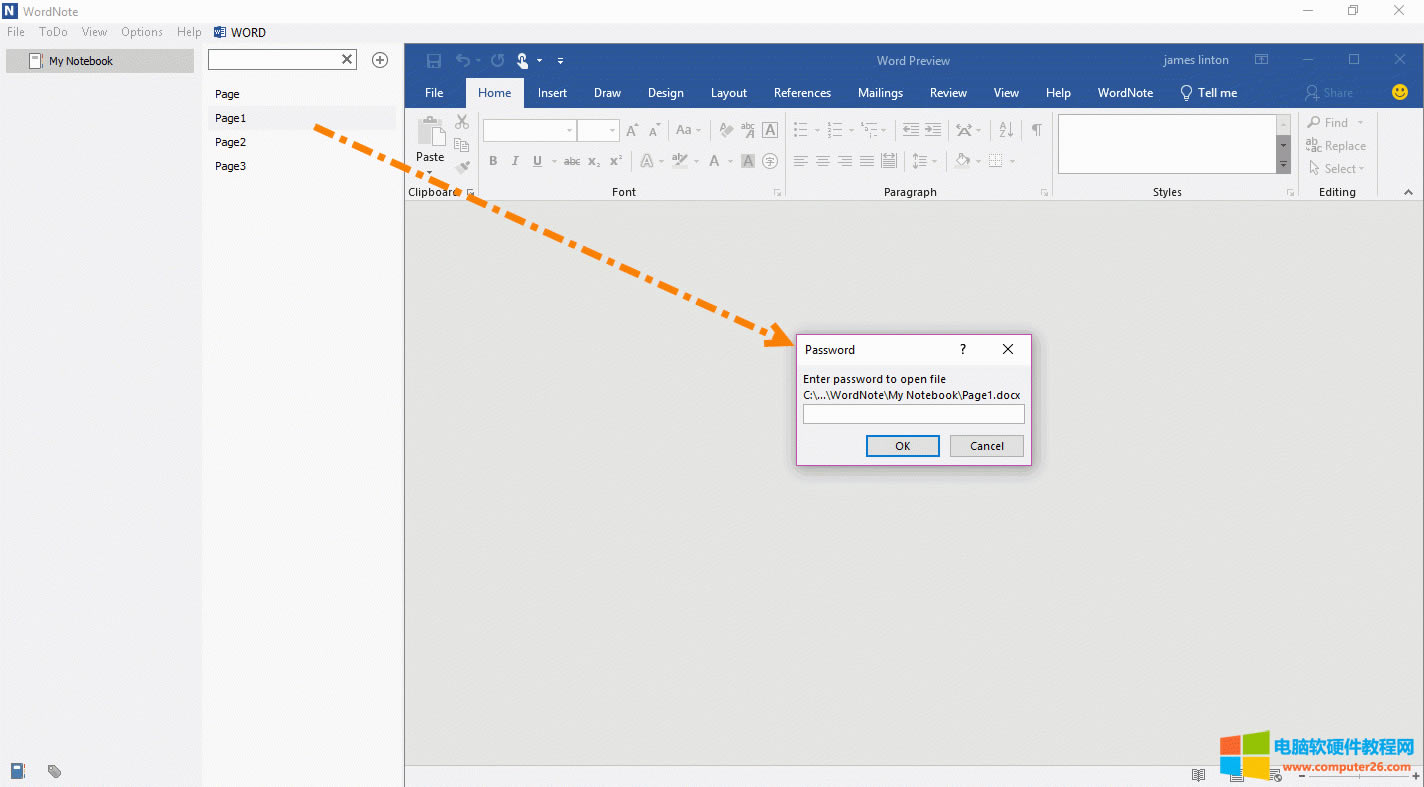Click the Format Painter brush icon

click(x=461, y=167)
